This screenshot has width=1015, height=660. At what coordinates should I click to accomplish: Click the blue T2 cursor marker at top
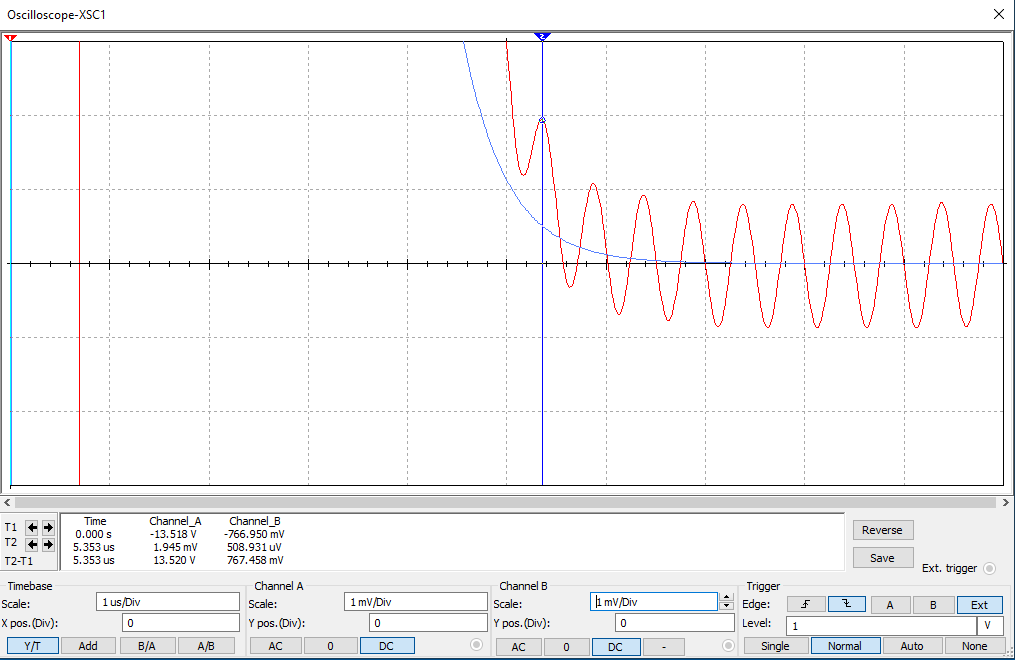click(x=542, y=36)
